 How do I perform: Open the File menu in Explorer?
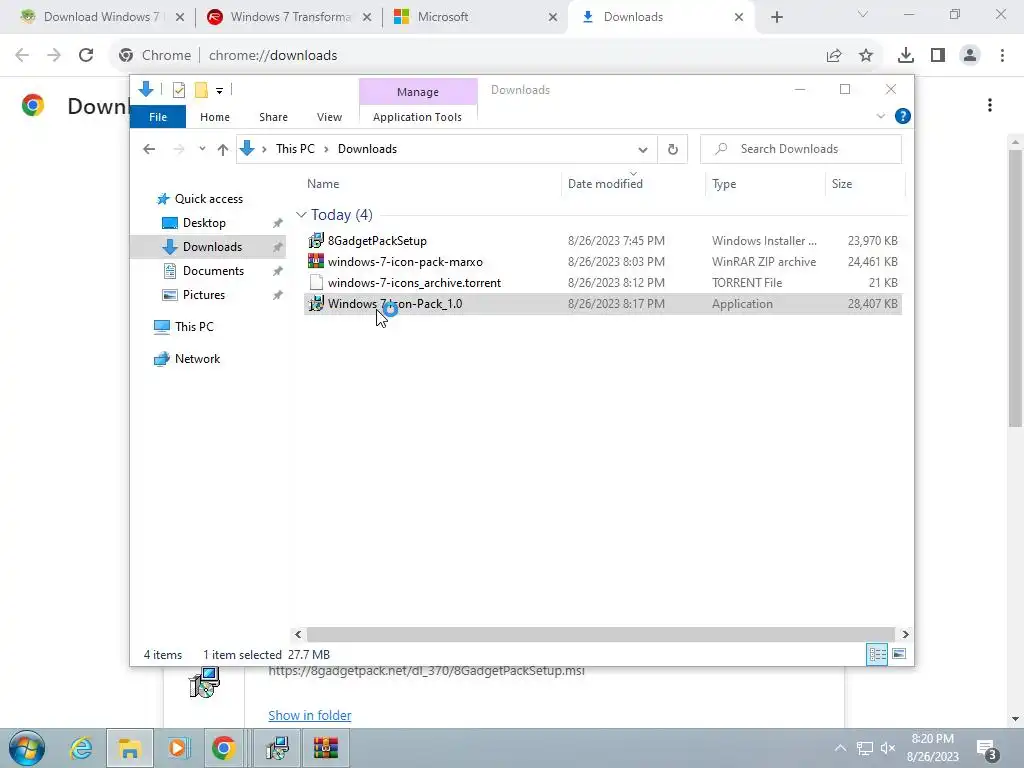point(158,117)
